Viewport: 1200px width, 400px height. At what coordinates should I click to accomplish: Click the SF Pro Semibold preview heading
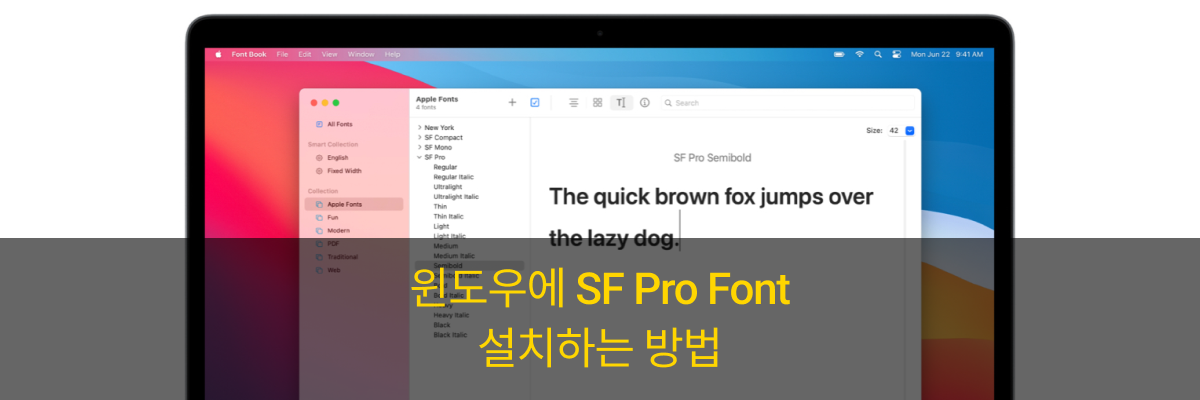(x=712, y=158)
